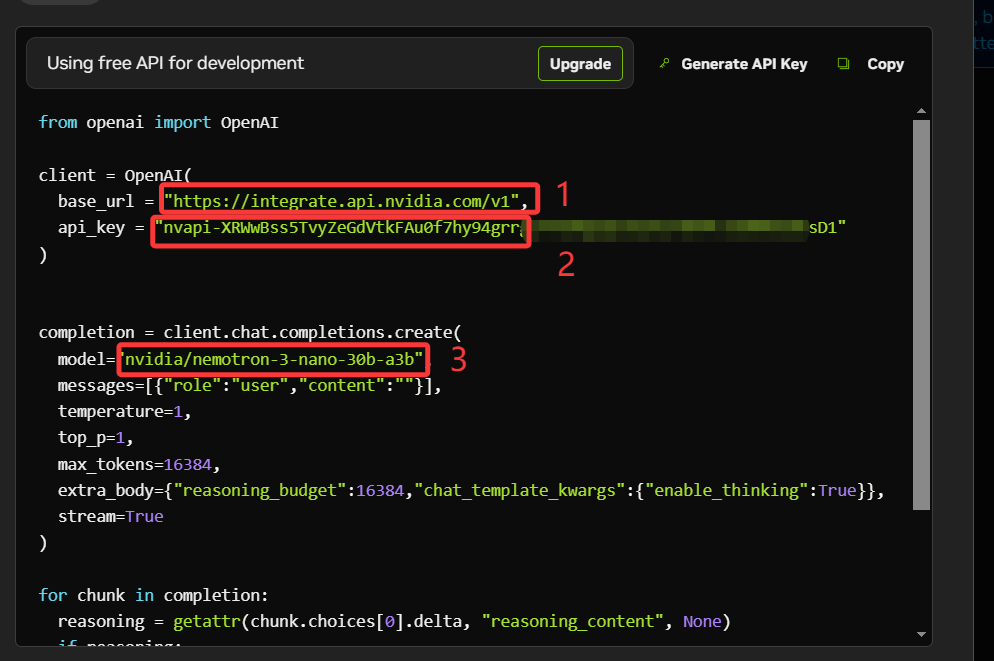This screenshot has width=994, height=661.
Task: Click the vertical scrollbar thumb of code panel
Action: click(921, 314)
